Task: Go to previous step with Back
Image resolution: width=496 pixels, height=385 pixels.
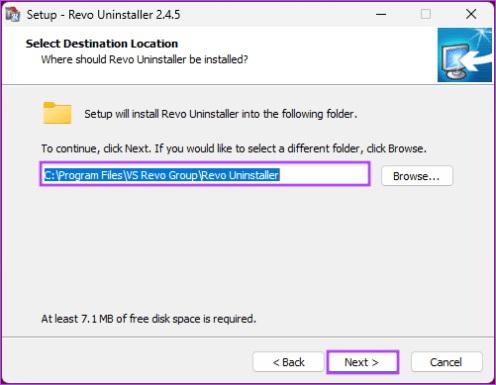Action: 288,362
